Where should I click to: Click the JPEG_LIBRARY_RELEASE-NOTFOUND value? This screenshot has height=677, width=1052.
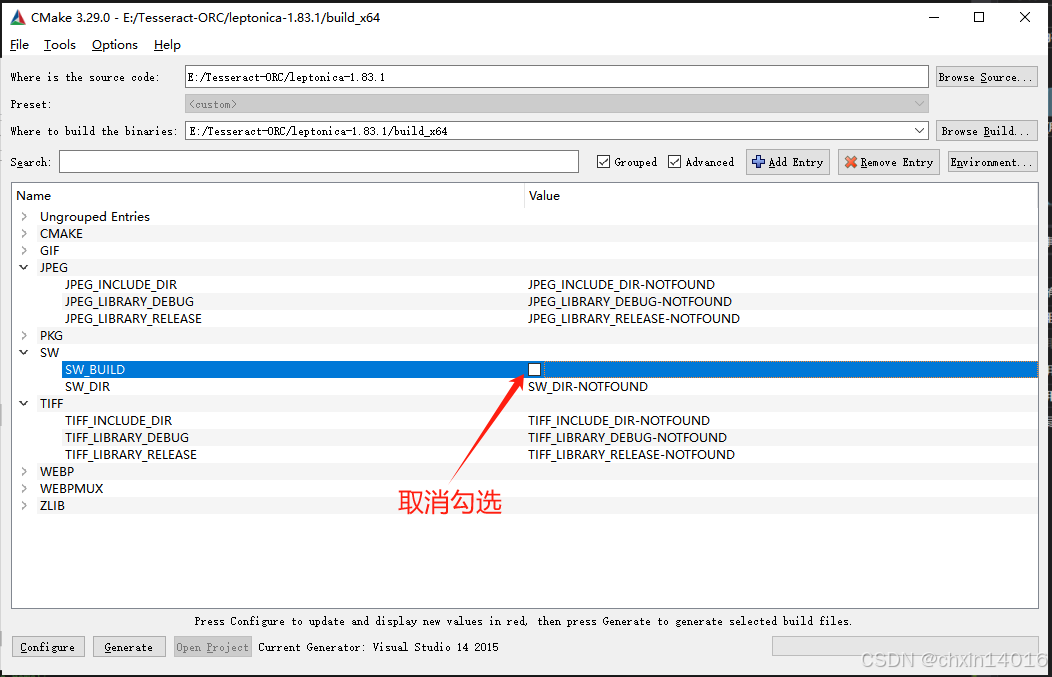pyautogui.click(x=634, y=319)
